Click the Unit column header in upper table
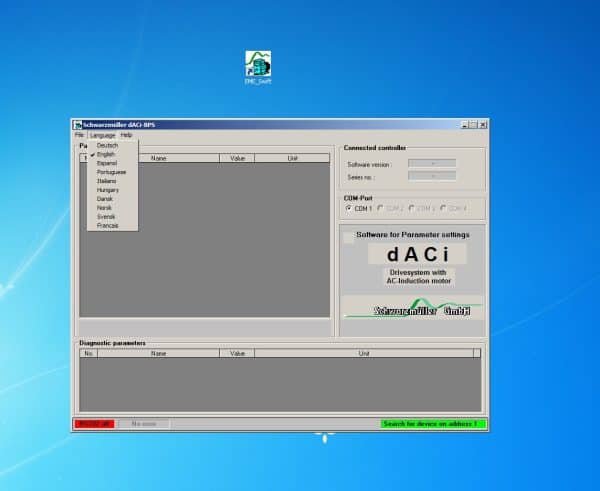This screenshot has width=600, height=491. (292, 158)
